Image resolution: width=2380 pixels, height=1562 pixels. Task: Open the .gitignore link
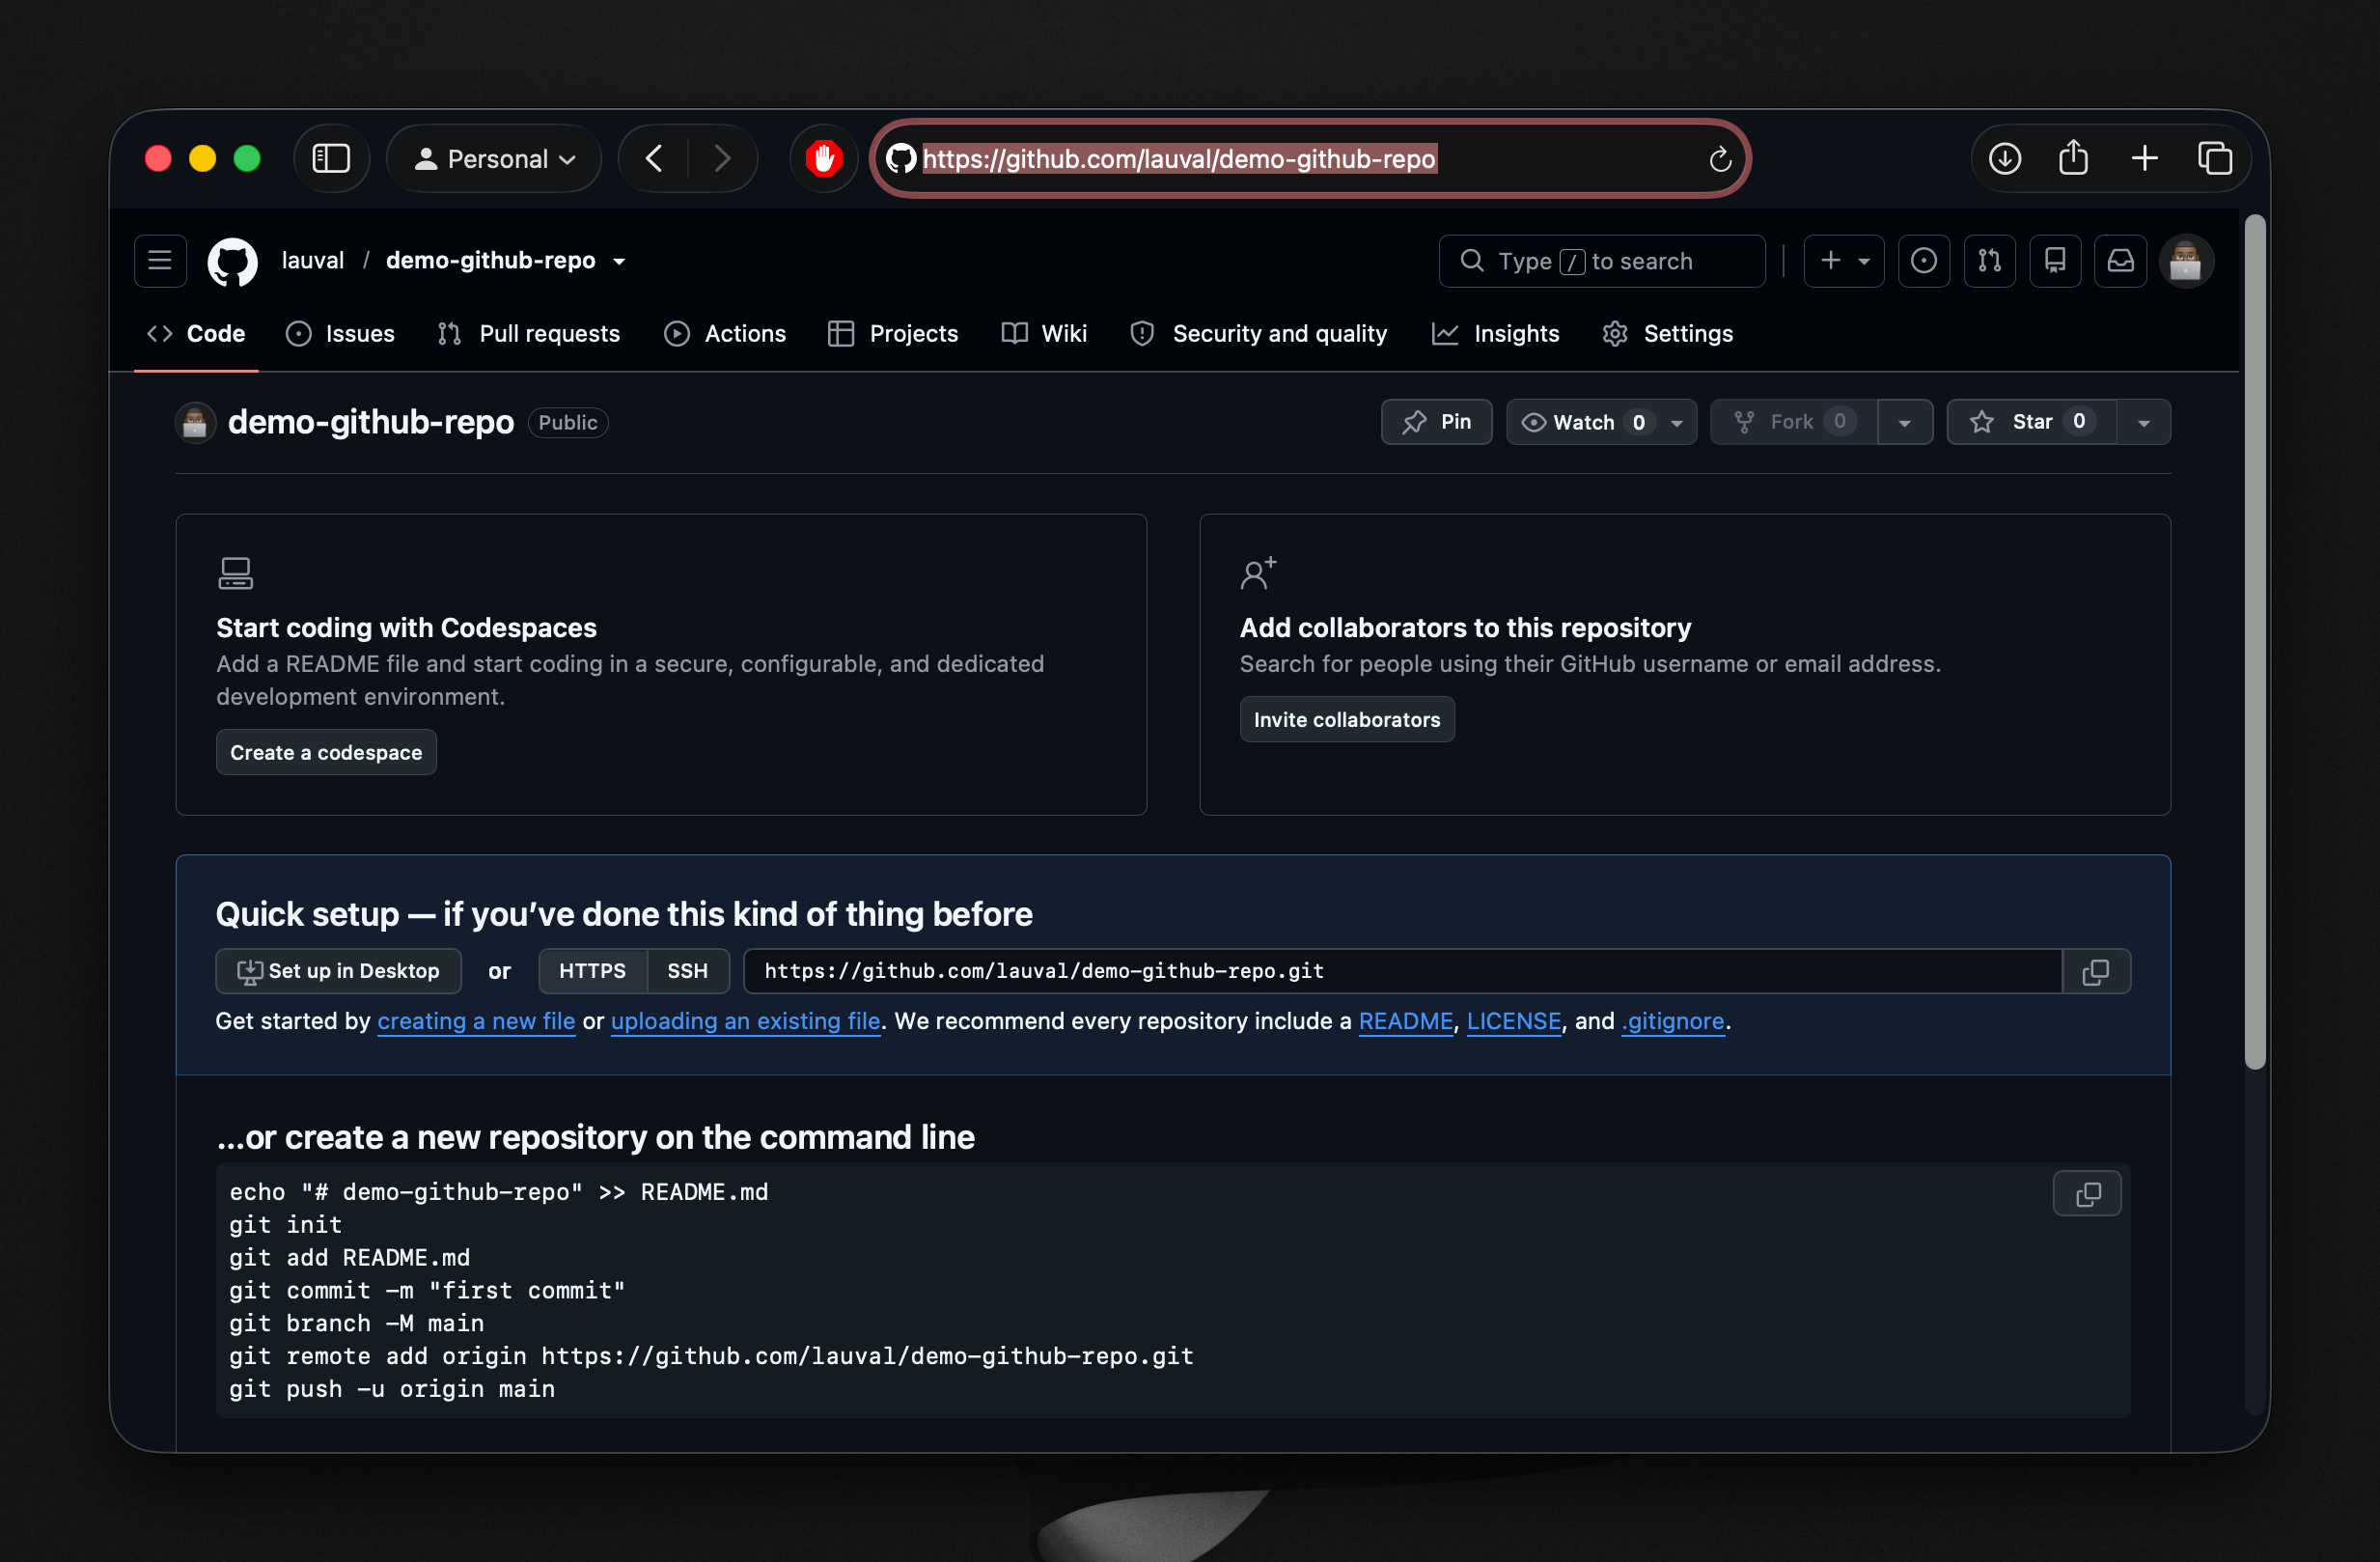(x=1672, y=1021)
